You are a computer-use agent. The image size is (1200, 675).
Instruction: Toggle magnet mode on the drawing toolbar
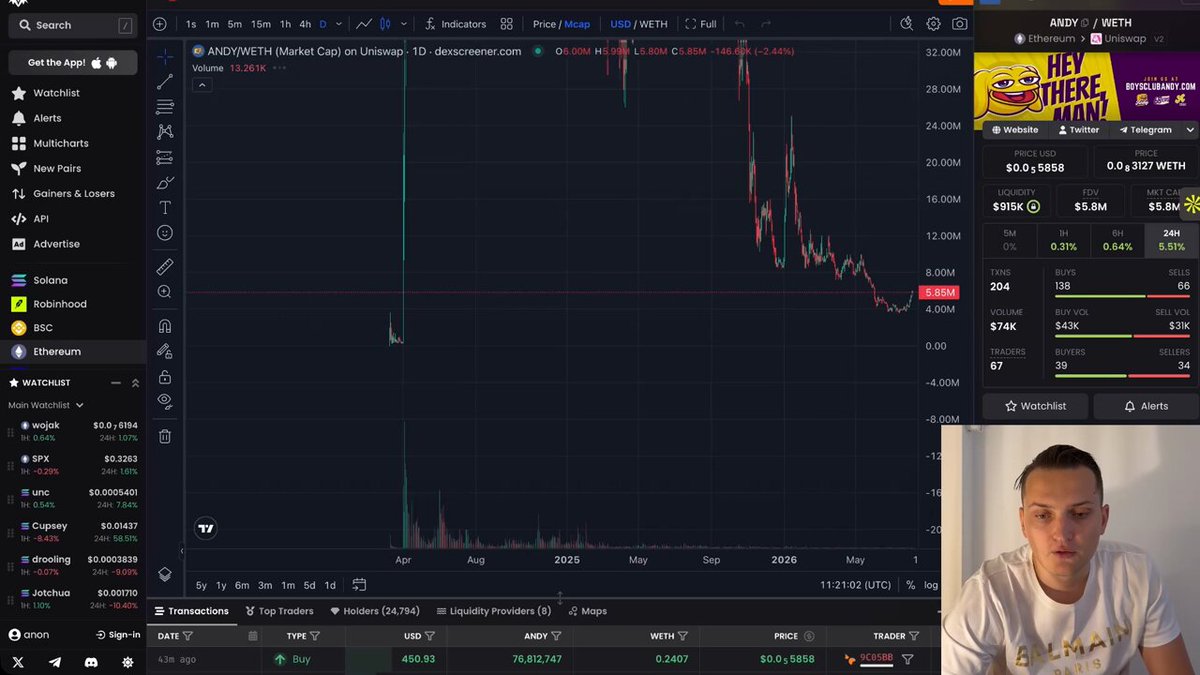(x=165, y=326)
